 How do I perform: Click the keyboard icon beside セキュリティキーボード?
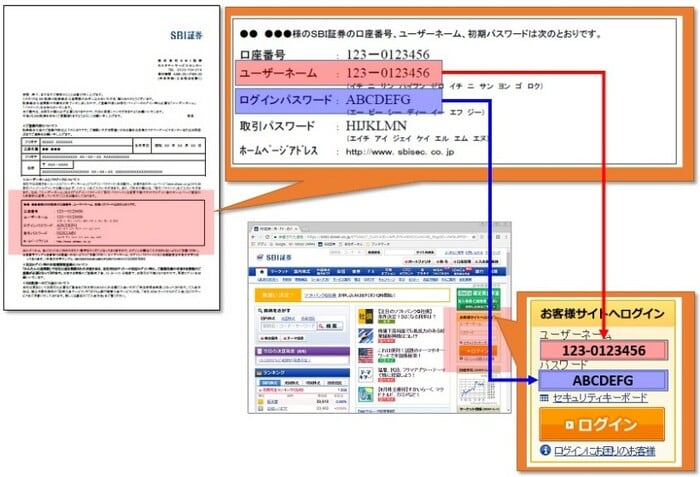tap(544, 398)
